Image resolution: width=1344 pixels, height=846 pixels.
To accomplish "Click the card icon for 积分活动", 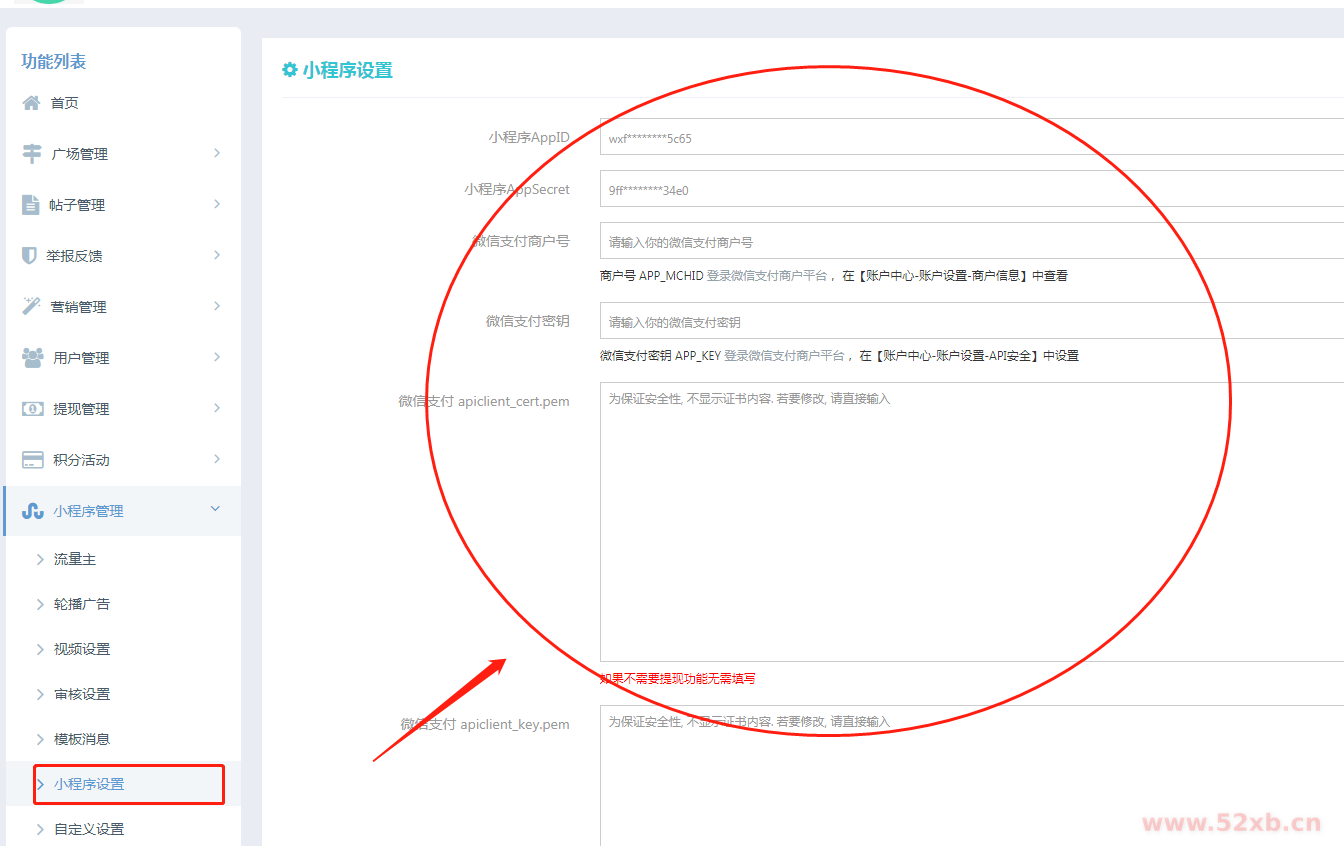I will click(x=32, y=460).
